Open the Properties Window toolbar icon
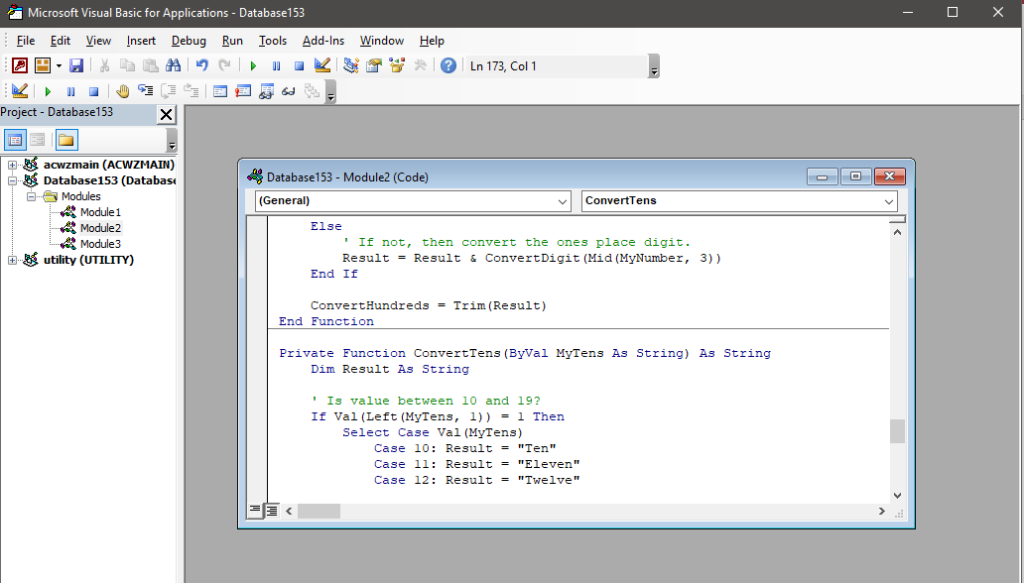Screen dimensions: 1024x583 pyautogui.click(x=374, y=65)
